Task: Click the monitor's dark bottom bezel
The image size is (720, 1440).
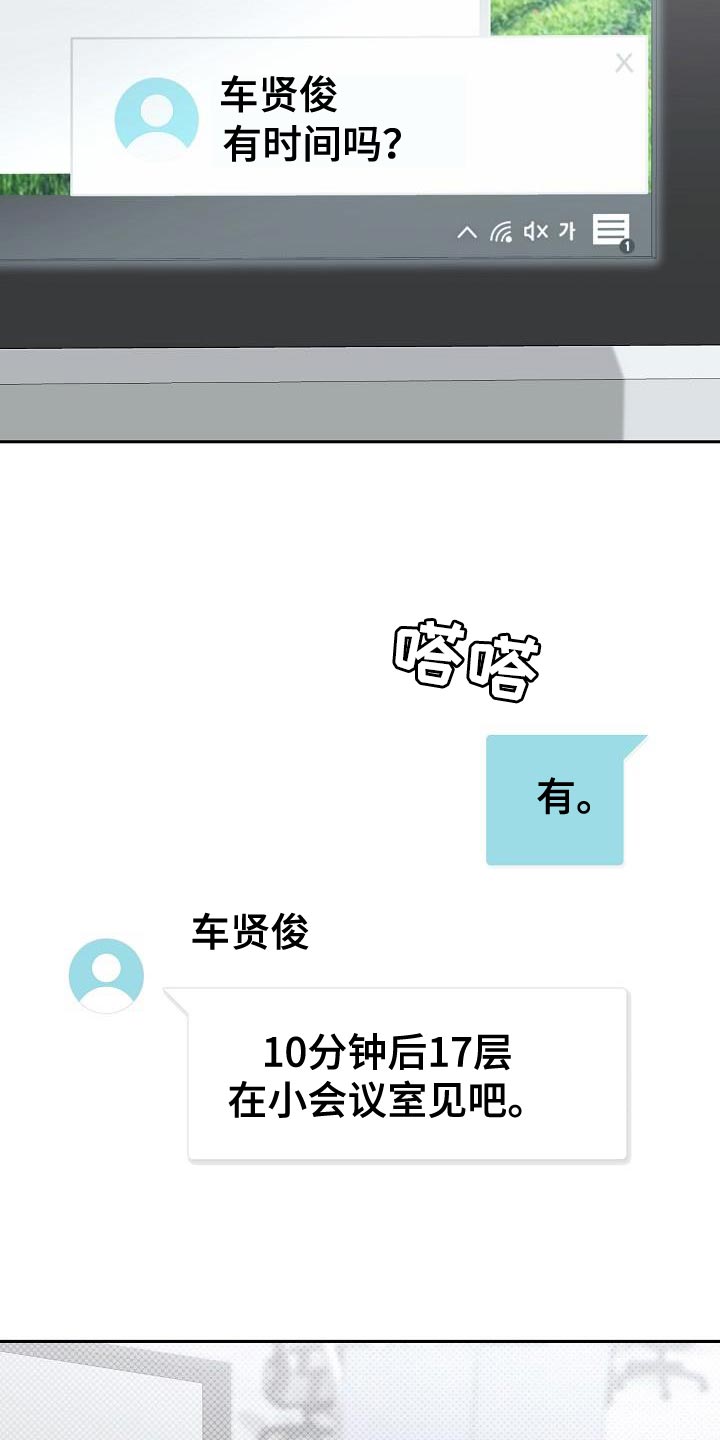Action: point(360,305)
